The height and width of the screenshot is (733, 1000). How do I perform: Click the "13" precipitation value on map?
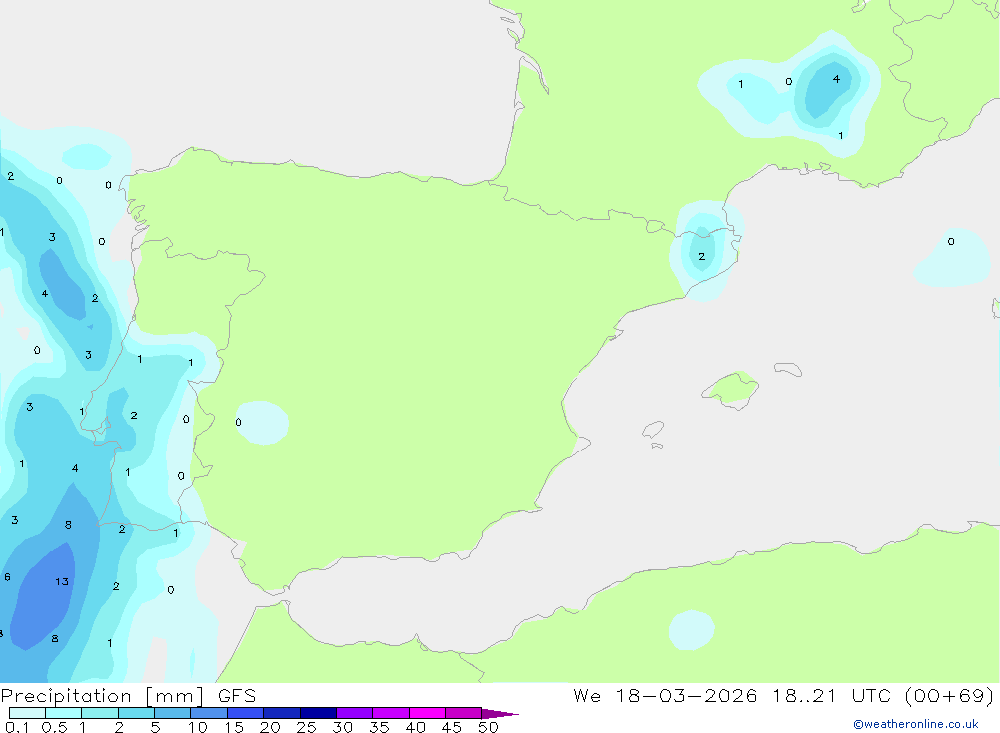pyautogui.click(x=62, y=581)
